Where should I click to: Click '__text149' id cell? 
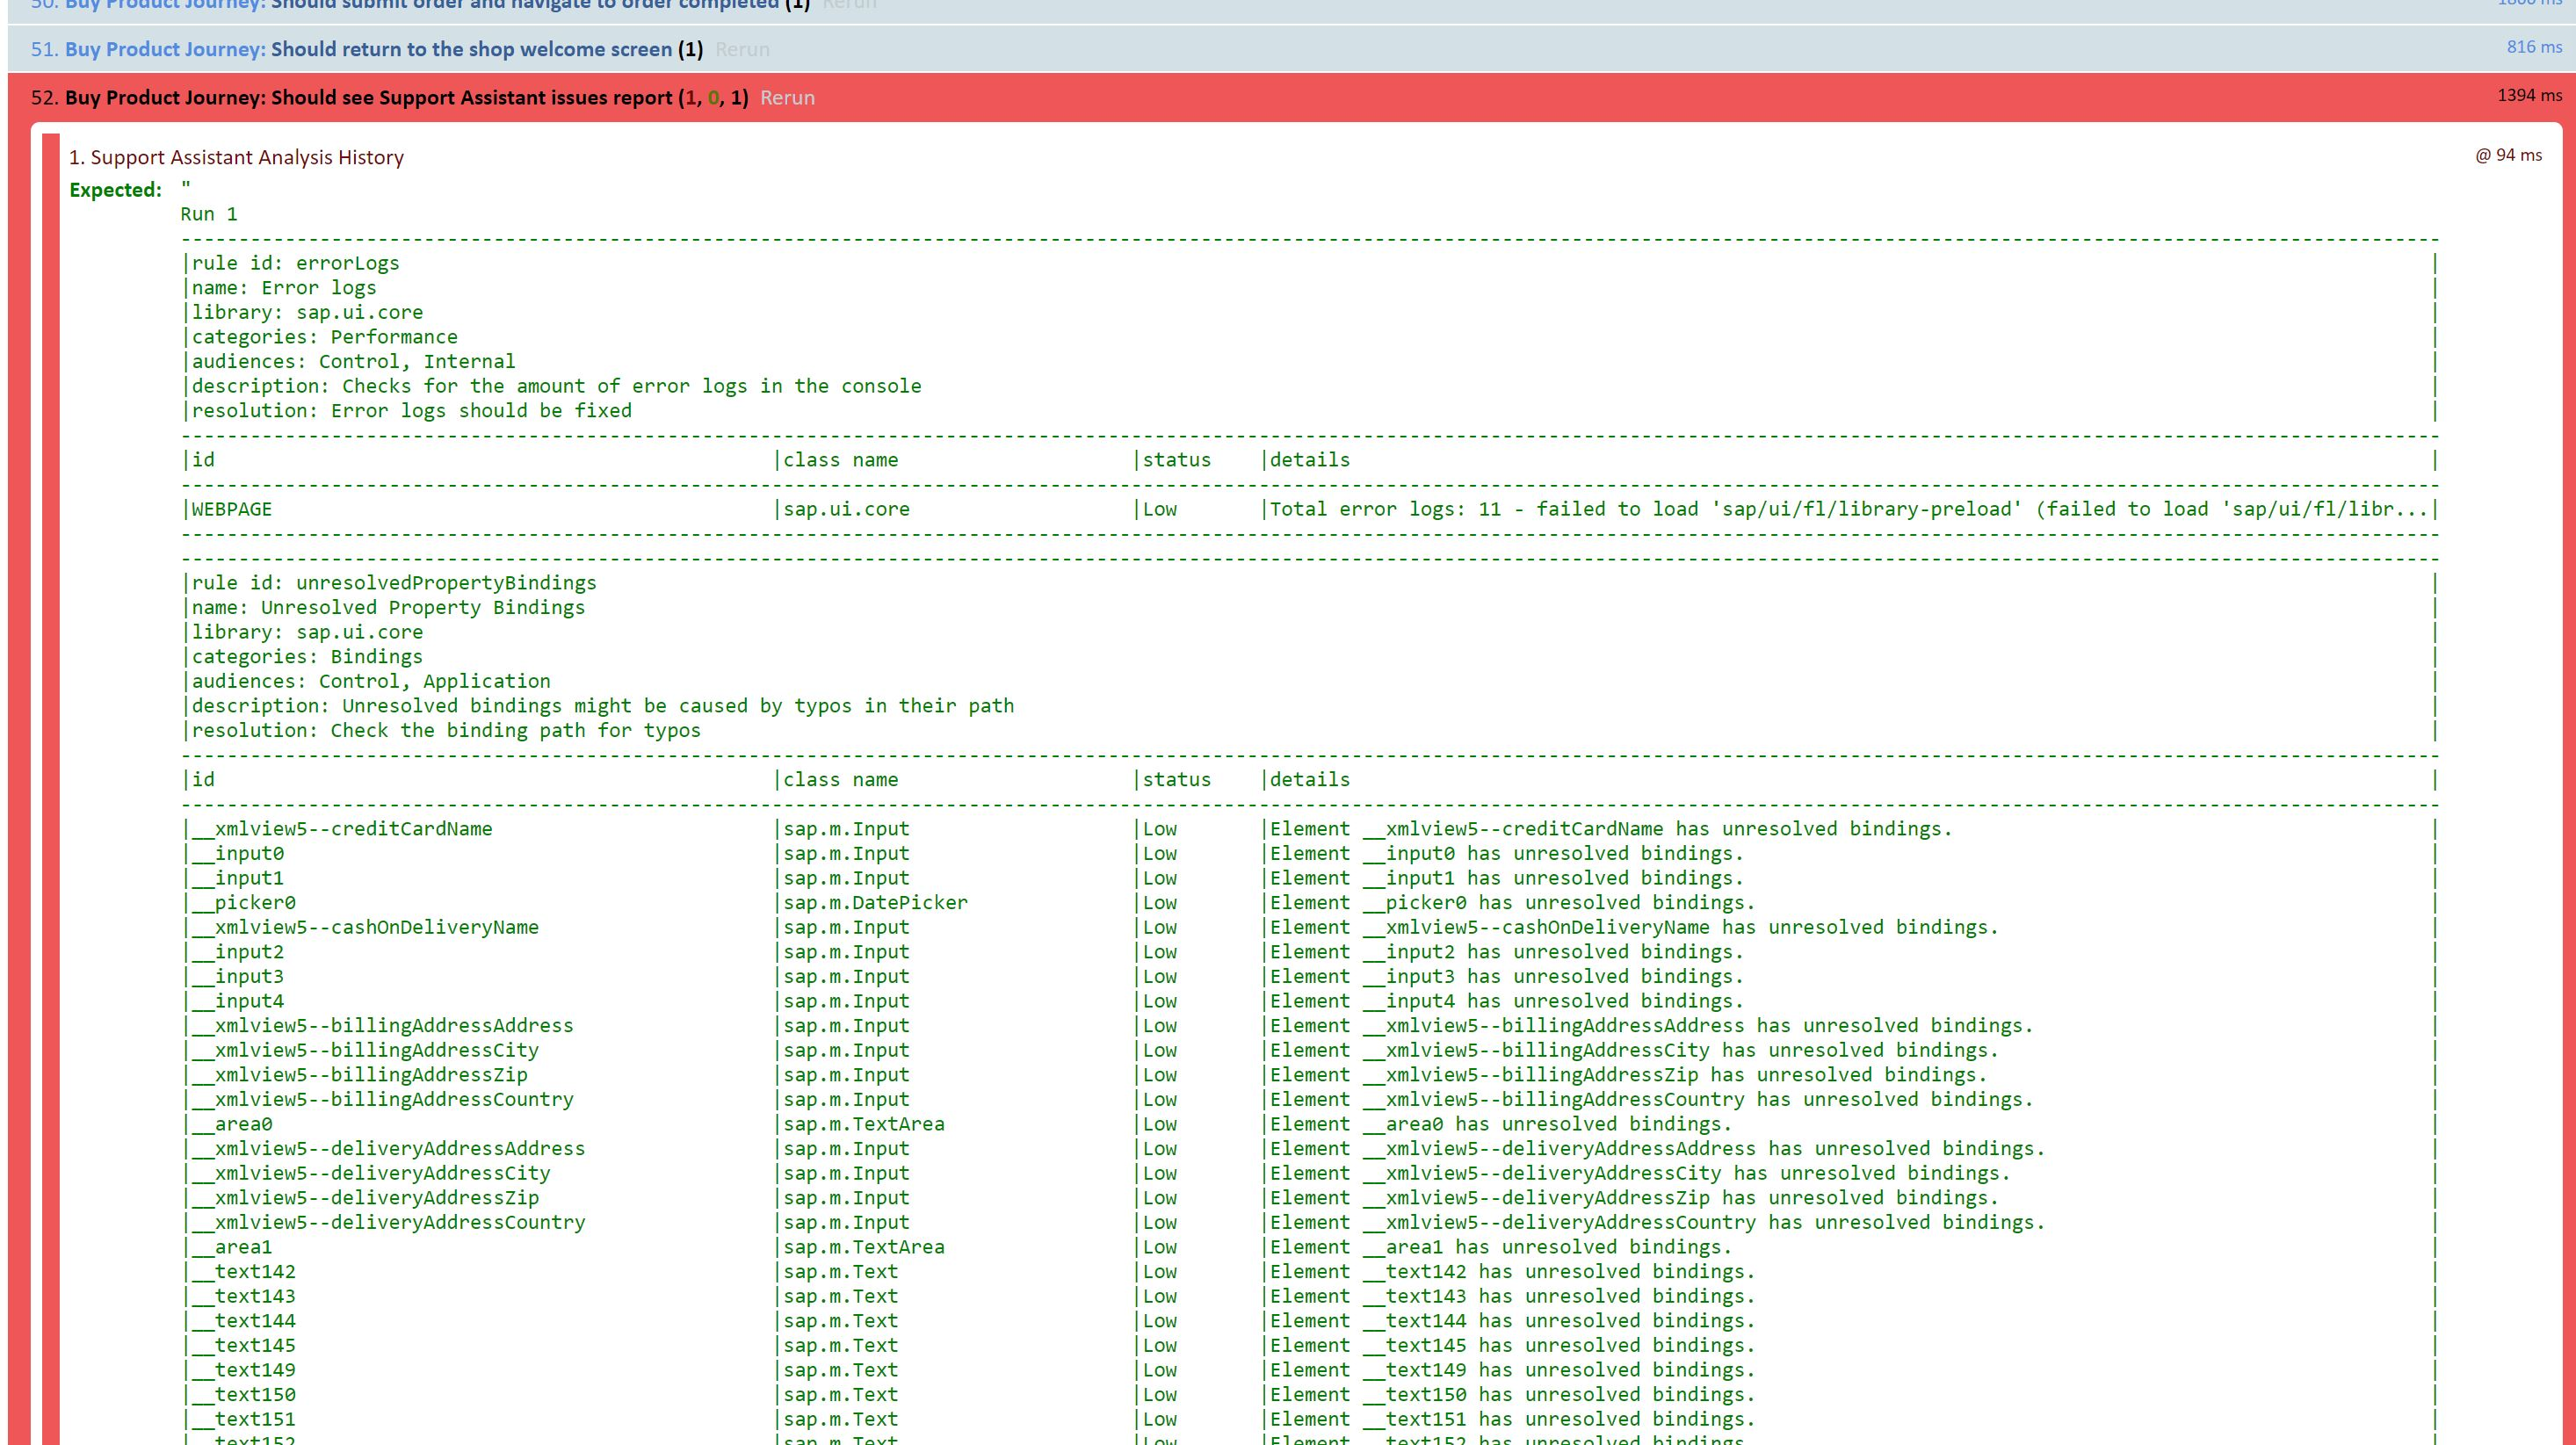(x=243, y=1370)
